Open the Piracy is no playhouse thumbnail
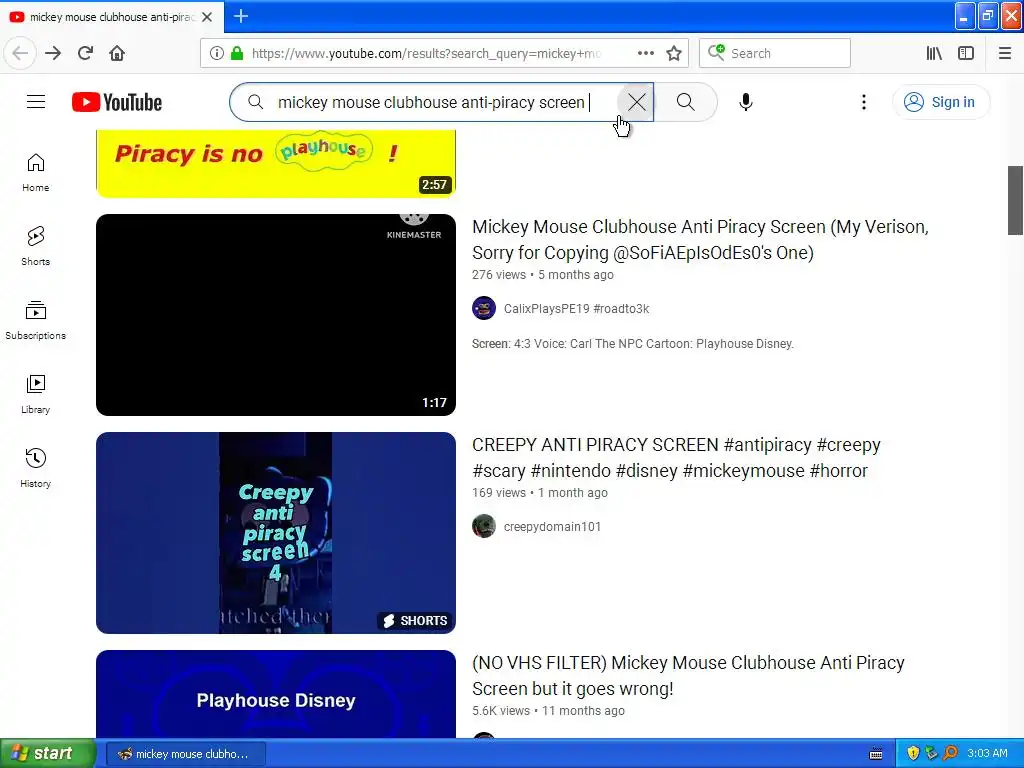 point(276,163)
